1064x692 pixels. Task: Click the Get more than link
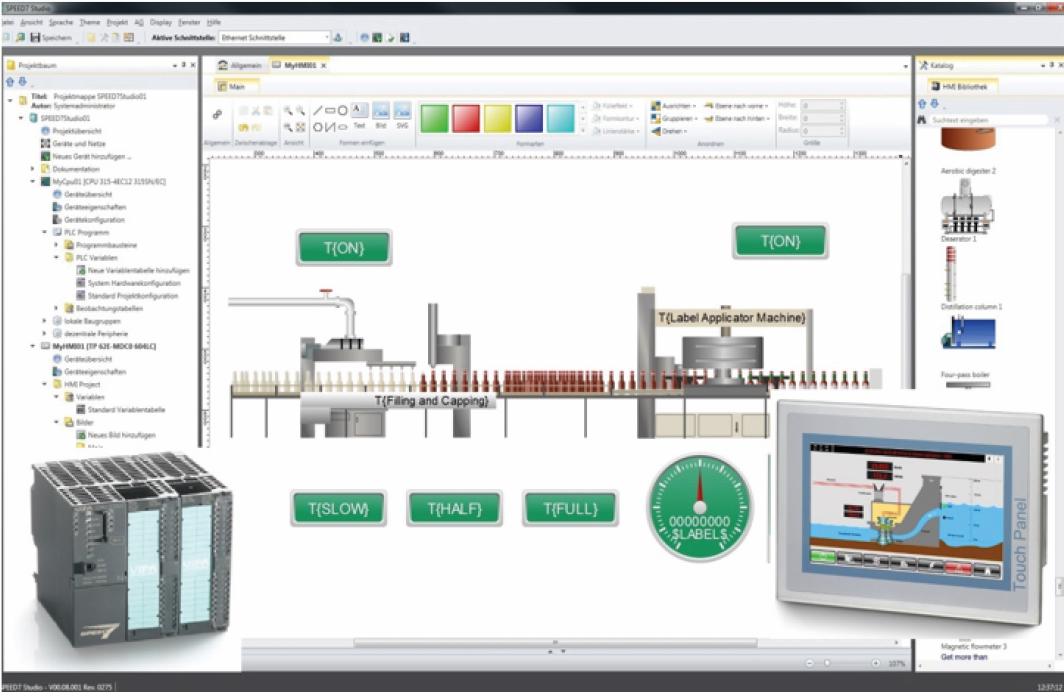[961, 657]
